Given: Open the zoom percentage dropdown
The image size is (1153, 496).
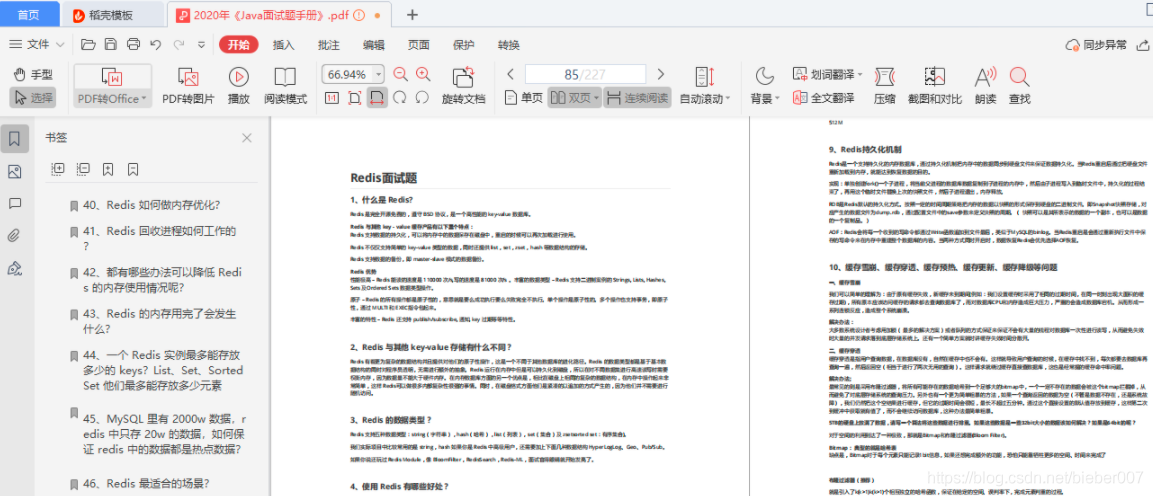Looking at the screenshot, I should point(379,74).
